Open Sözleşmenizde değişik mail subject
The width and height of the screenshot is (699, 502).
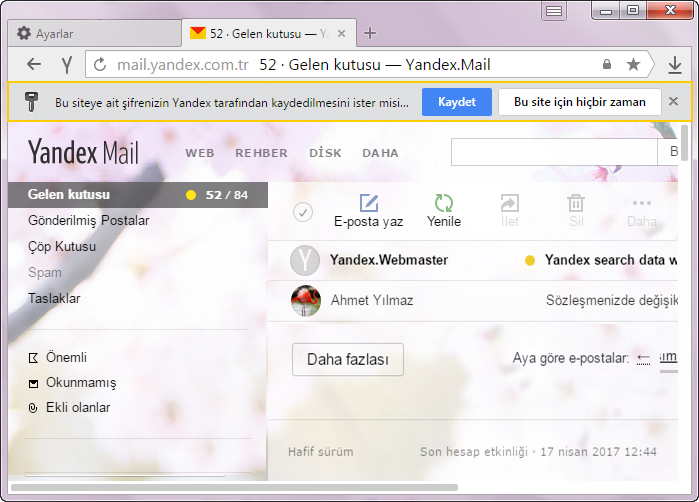tap(612, 300)
